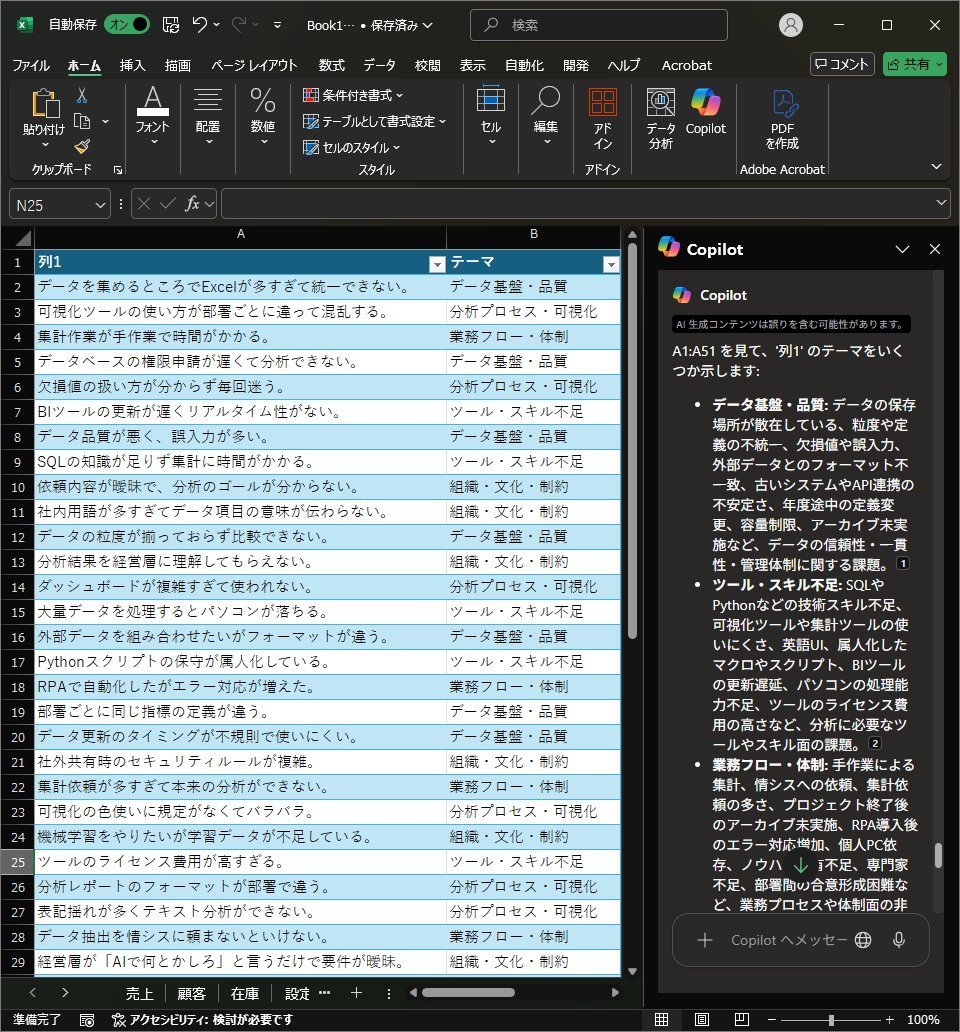
Task: Click citation reference 2 in Copilot
Action: [874, 743]
